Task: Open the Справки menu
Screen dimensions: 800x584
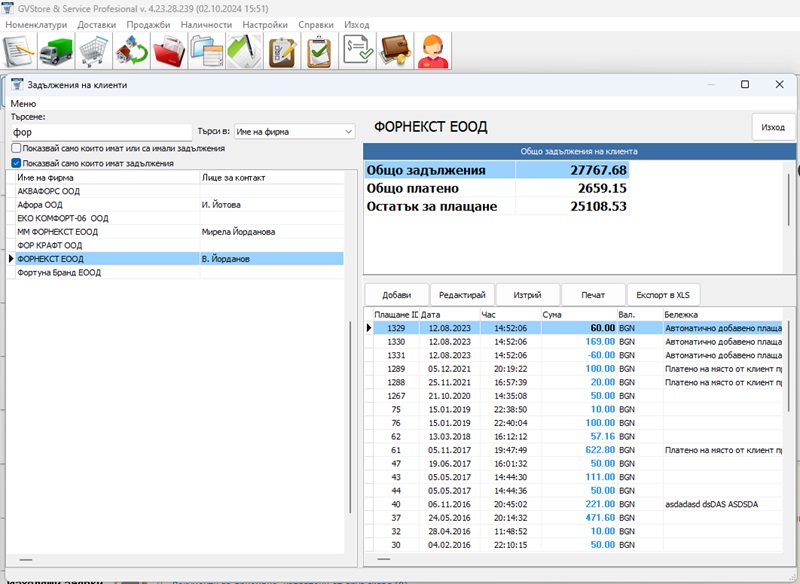Action: [x=316, y=24]
